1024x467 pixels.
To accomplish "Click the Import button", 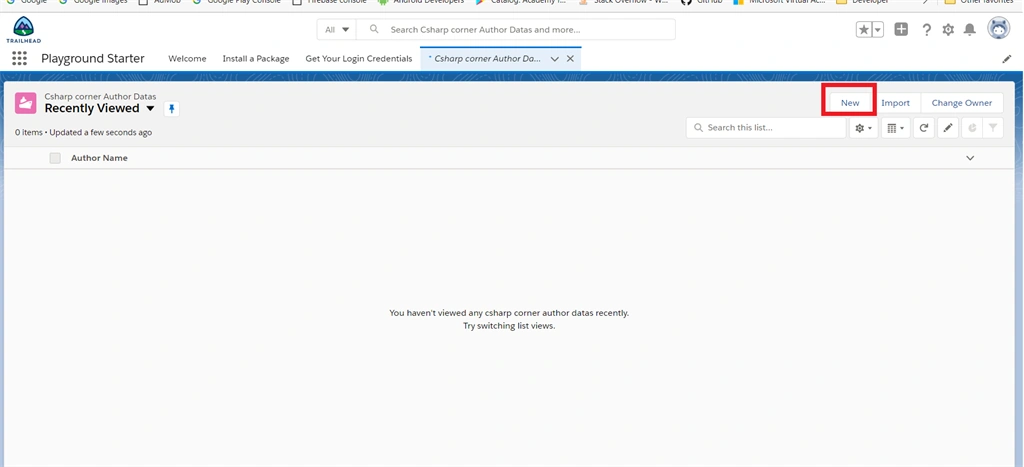I will (x=895, y=103).
